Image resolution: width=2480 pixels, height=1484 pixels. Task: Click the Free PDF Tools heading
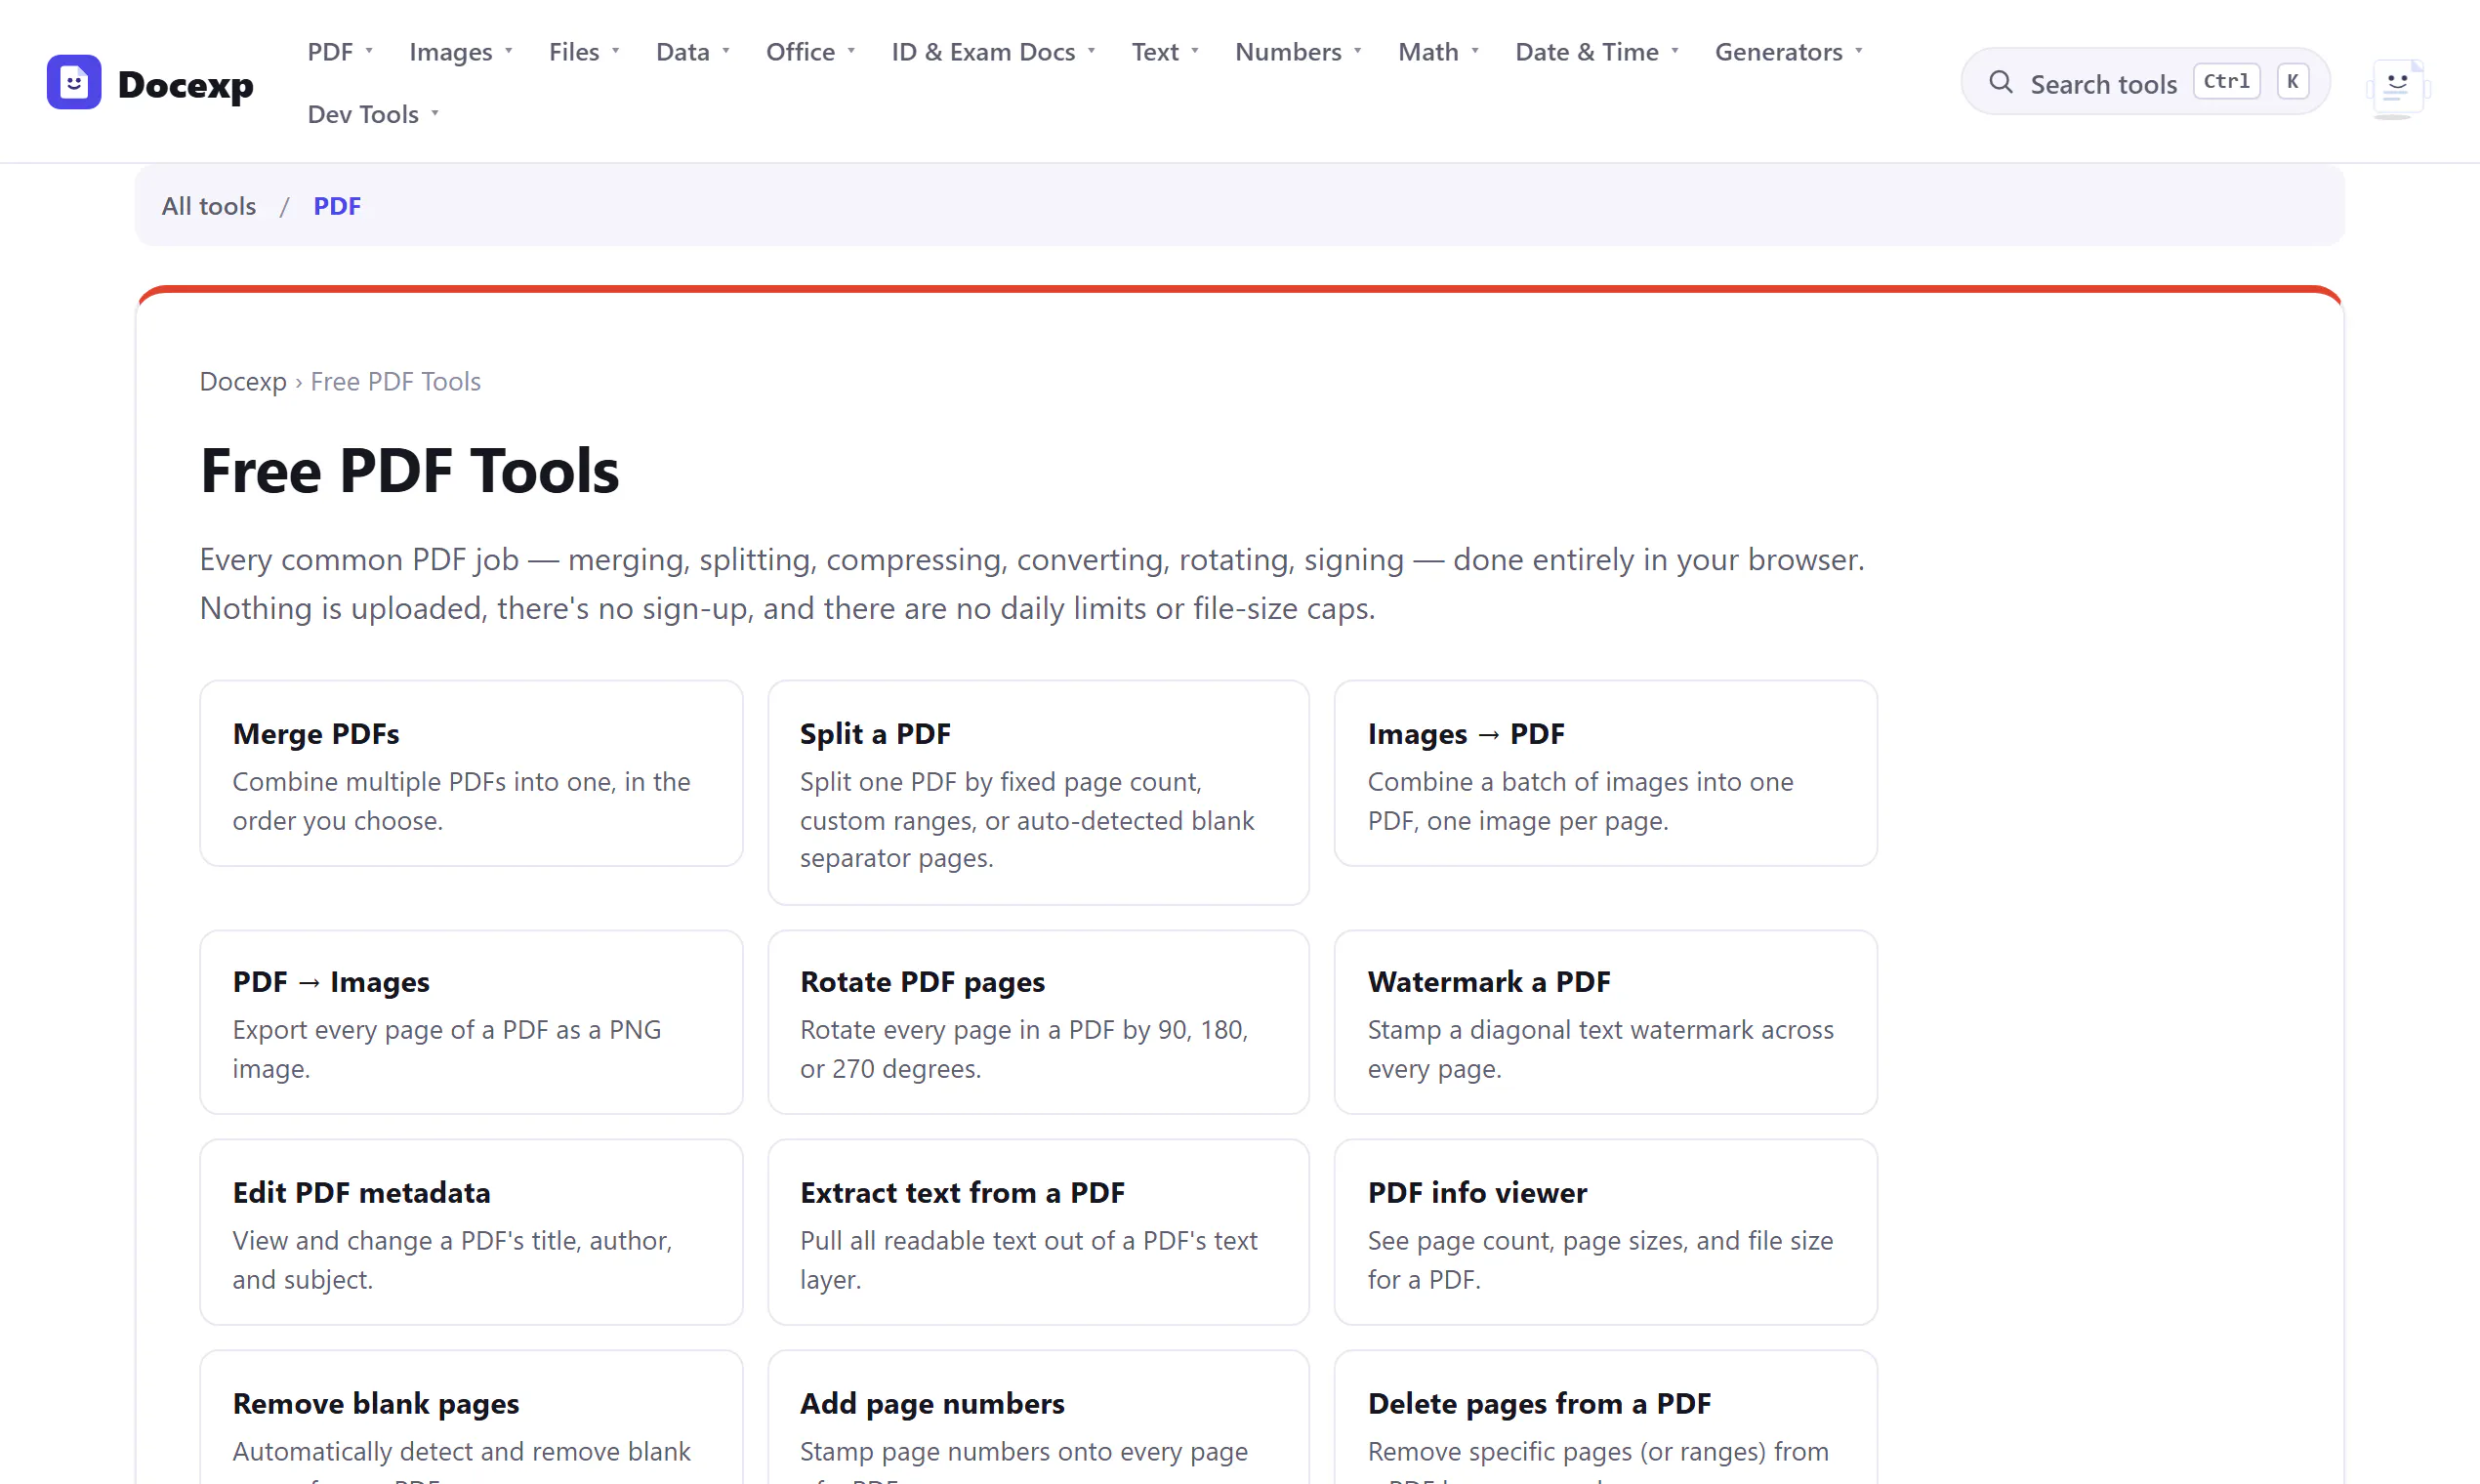click(x=409, y=470)
